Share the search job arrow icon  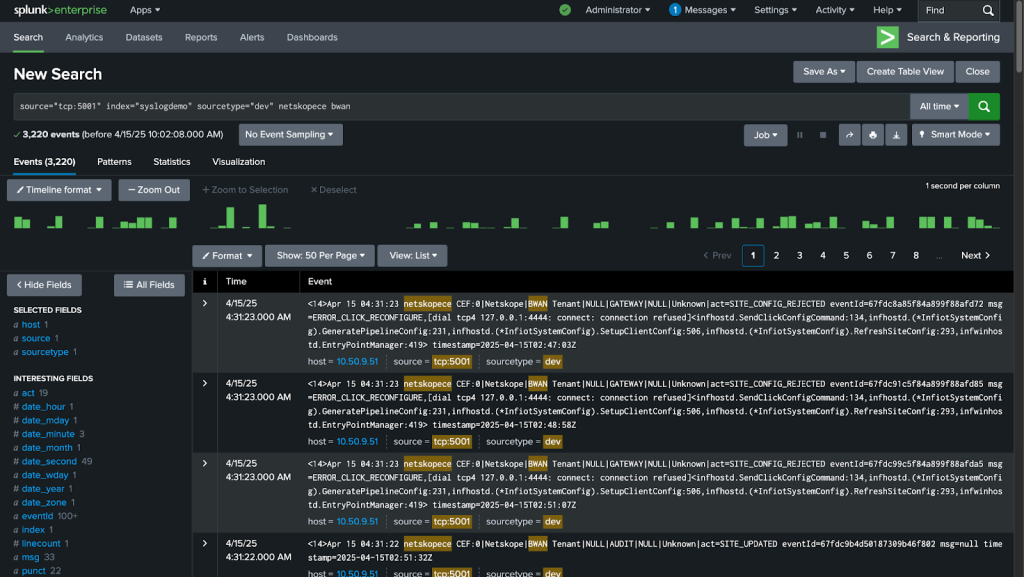click(849, 135)
